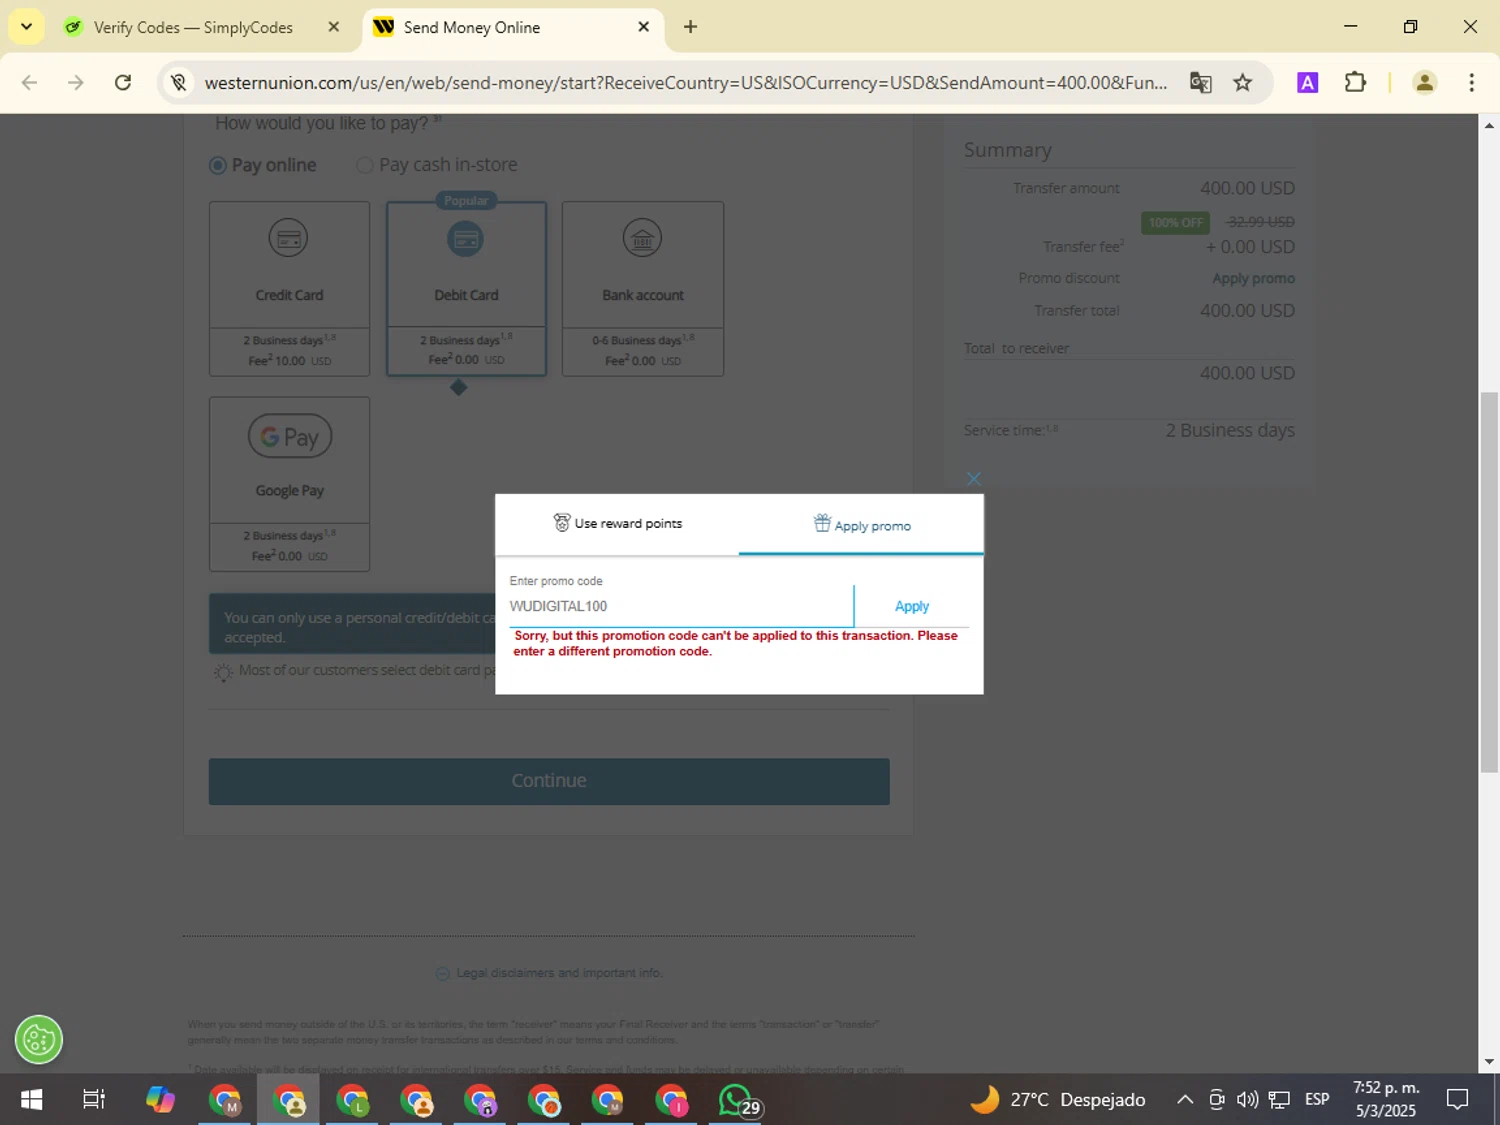Switch to the Use reward points tab
1500x1125 pixels.
(x=617, y=524)
